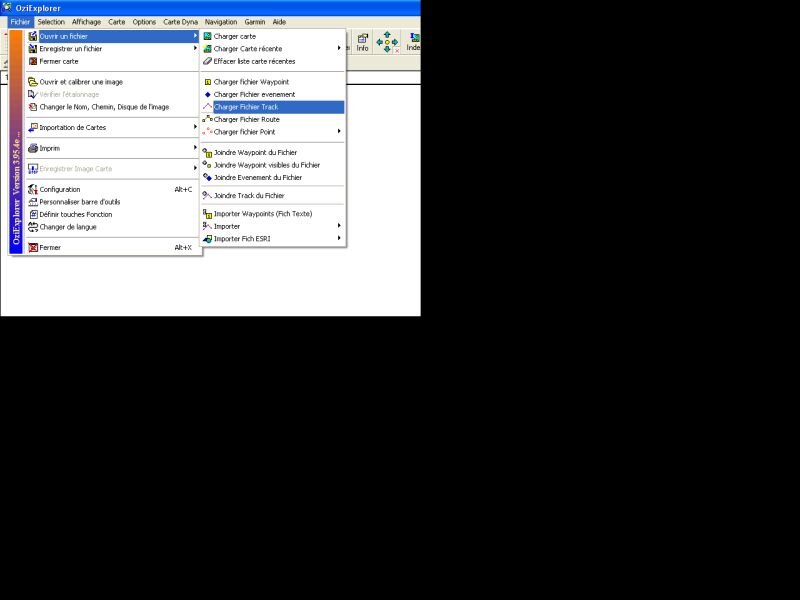Screen dimensions: 800x600
Task: Select Effacer liste carte récentes entry
Action: coord(273,61)
